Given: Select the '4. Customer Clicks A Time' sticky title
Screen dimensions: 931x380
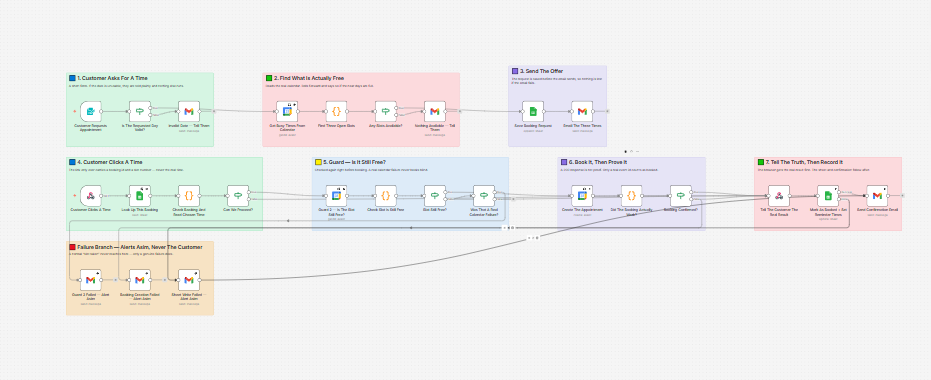Looking at the screenshot, I should point(110,162).
